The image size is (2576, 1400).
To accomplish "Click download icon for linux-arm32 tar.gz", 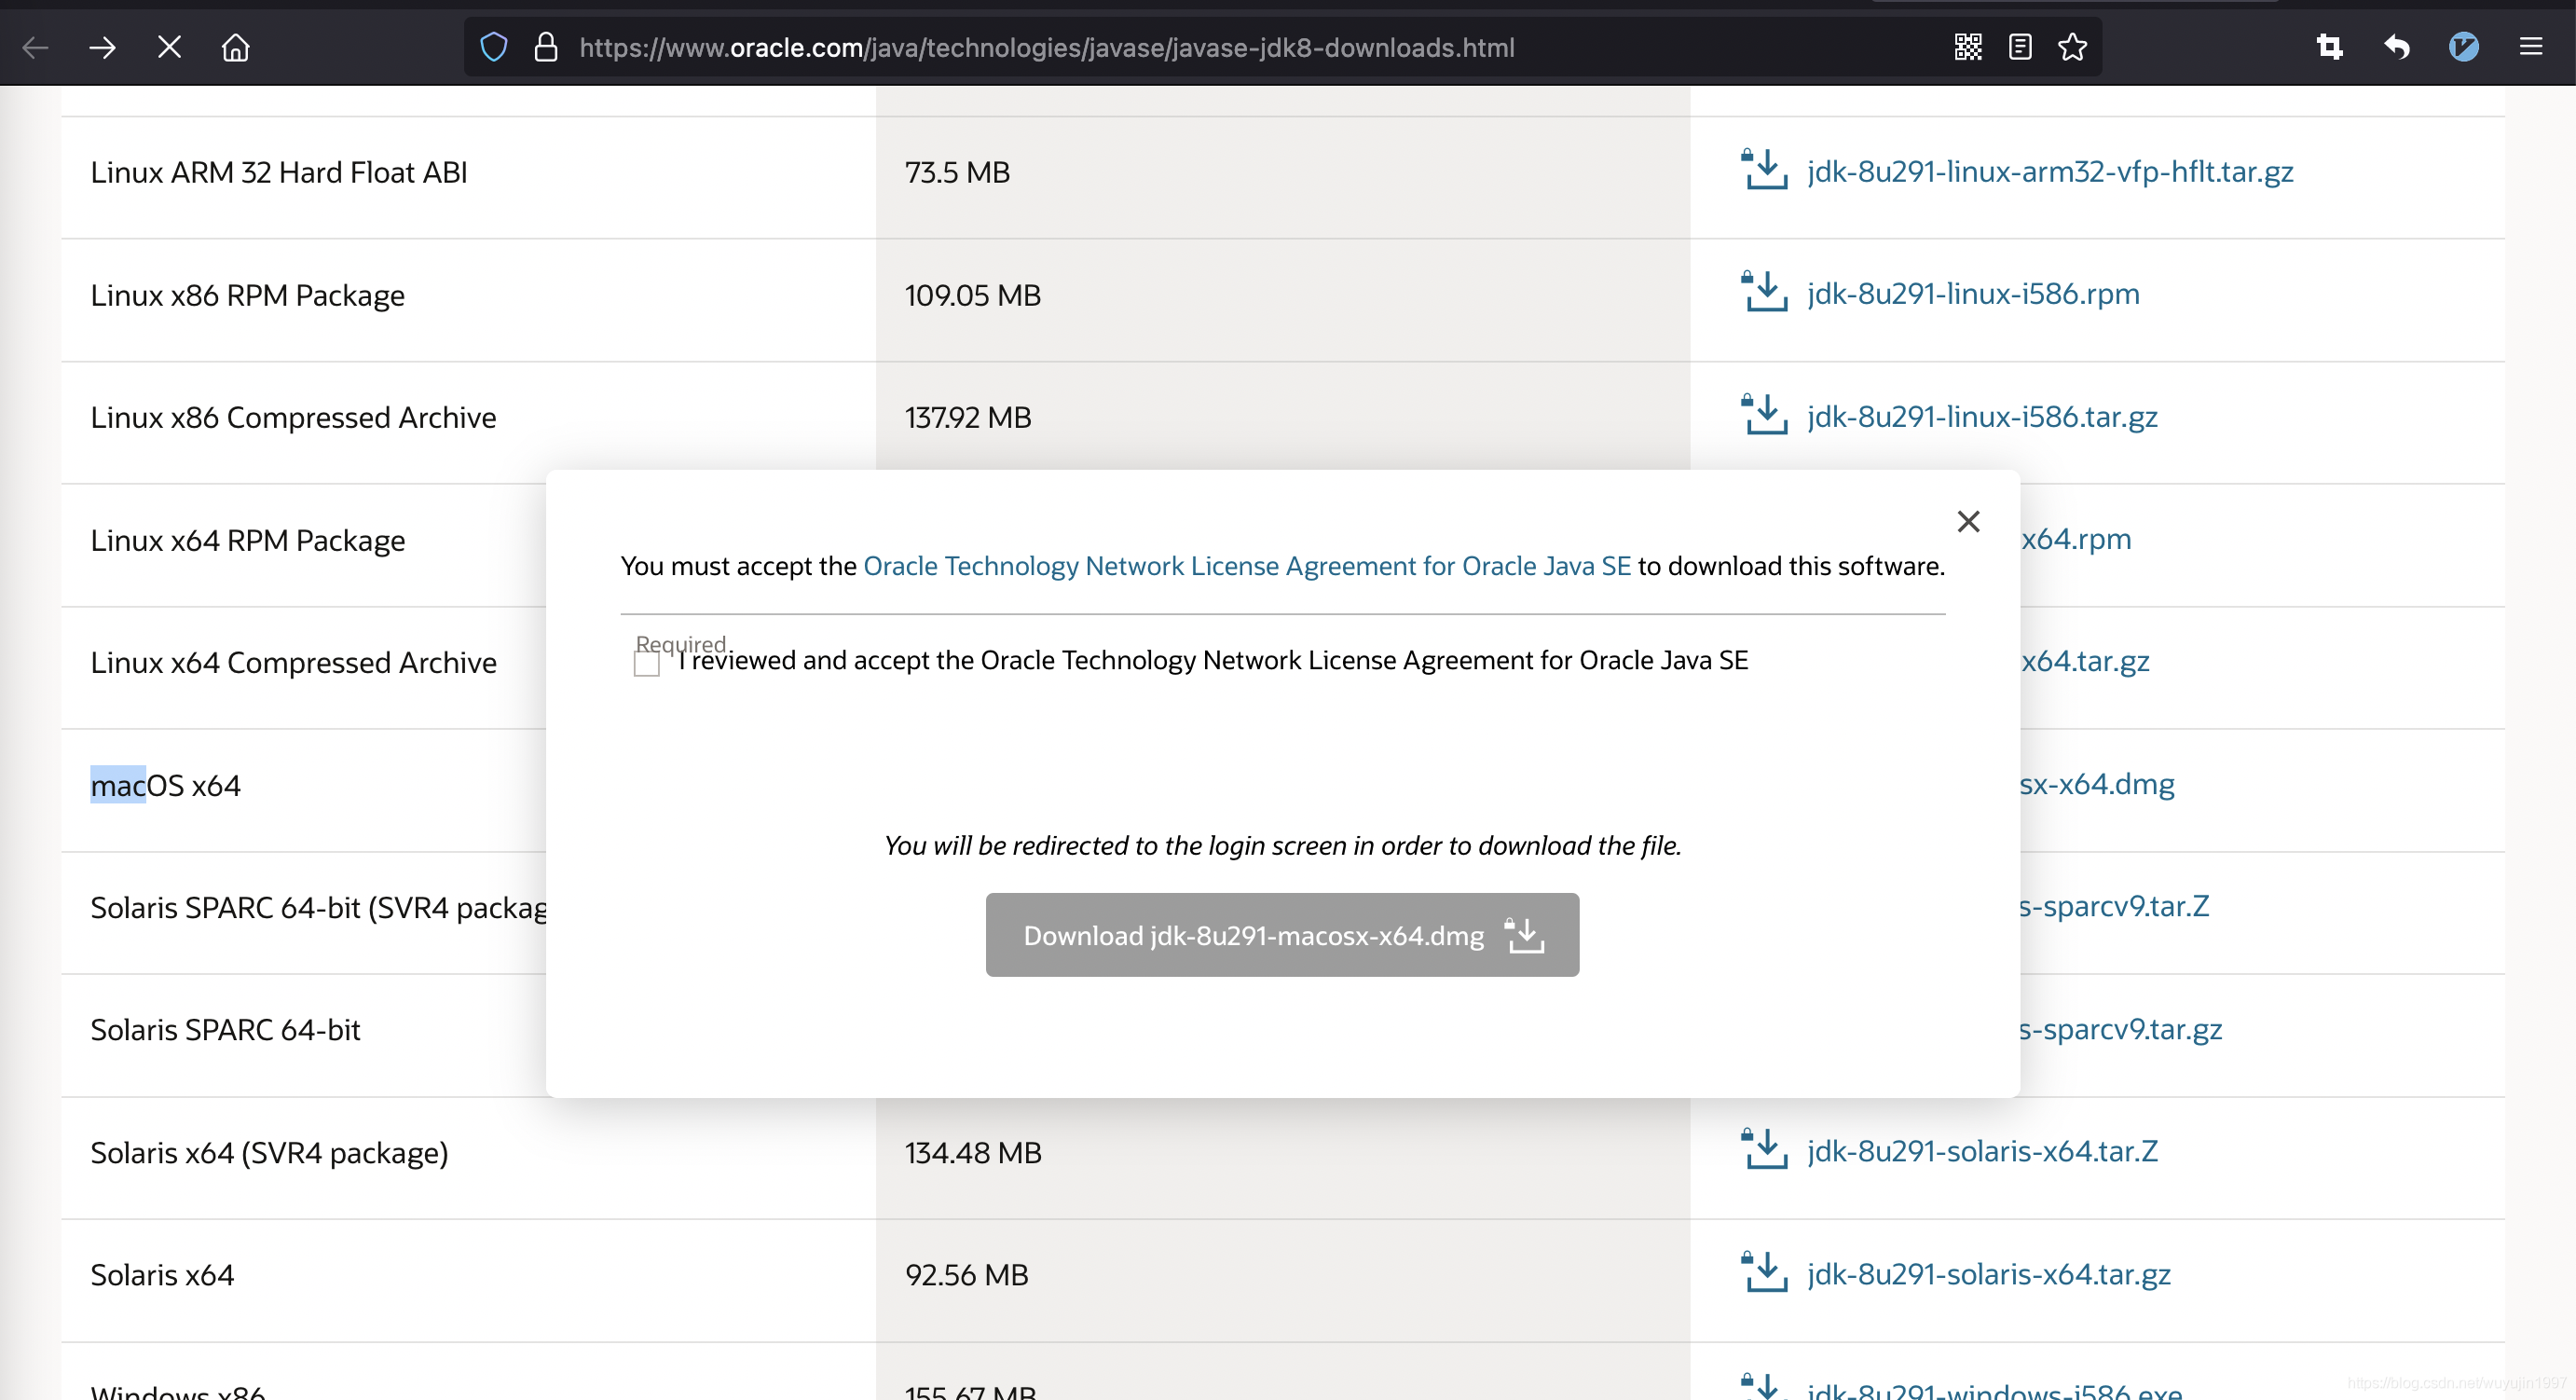I will click(x=1765, y=169).
